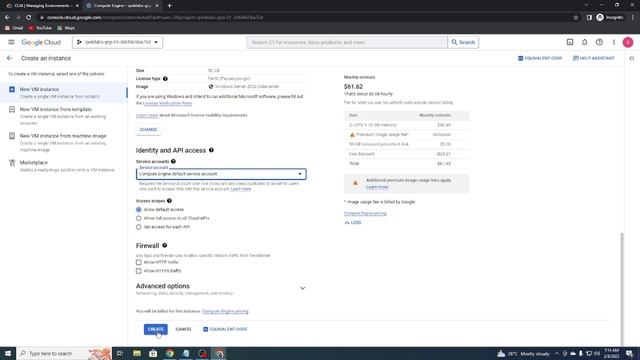Open the License Verification Form link

167,103
